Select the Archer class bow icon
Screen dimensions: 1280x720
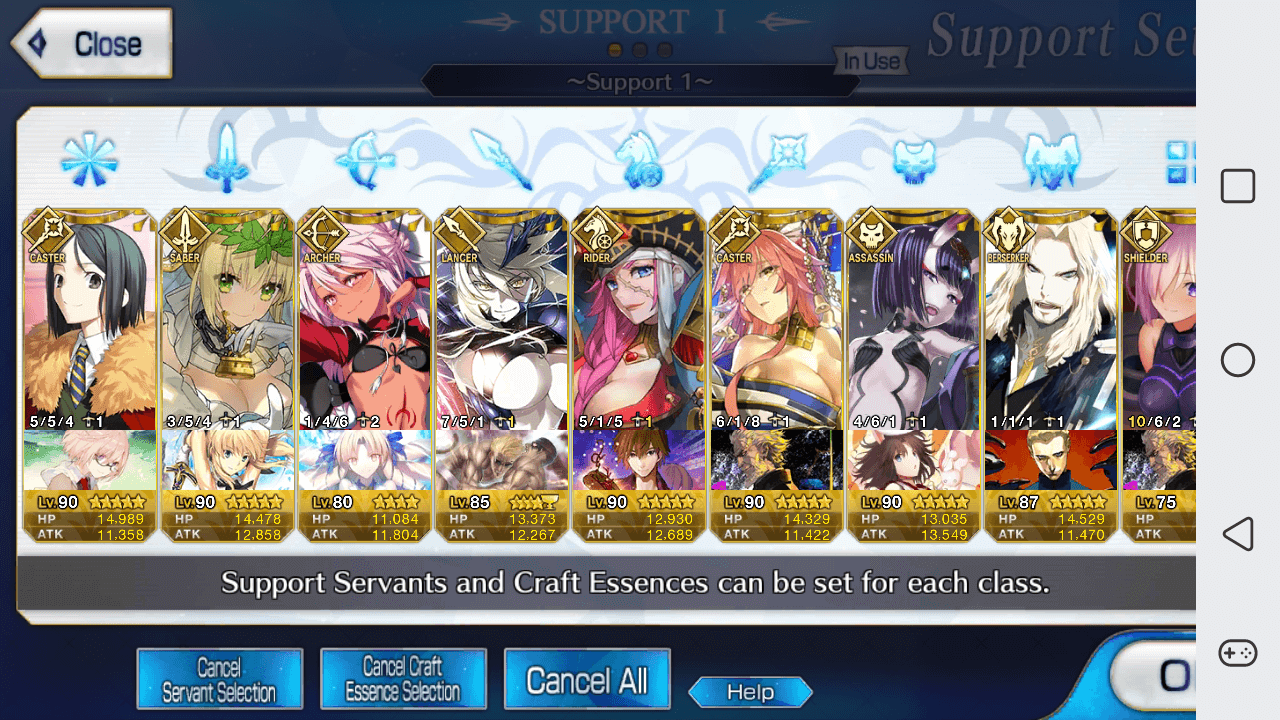tap(364, 160)
